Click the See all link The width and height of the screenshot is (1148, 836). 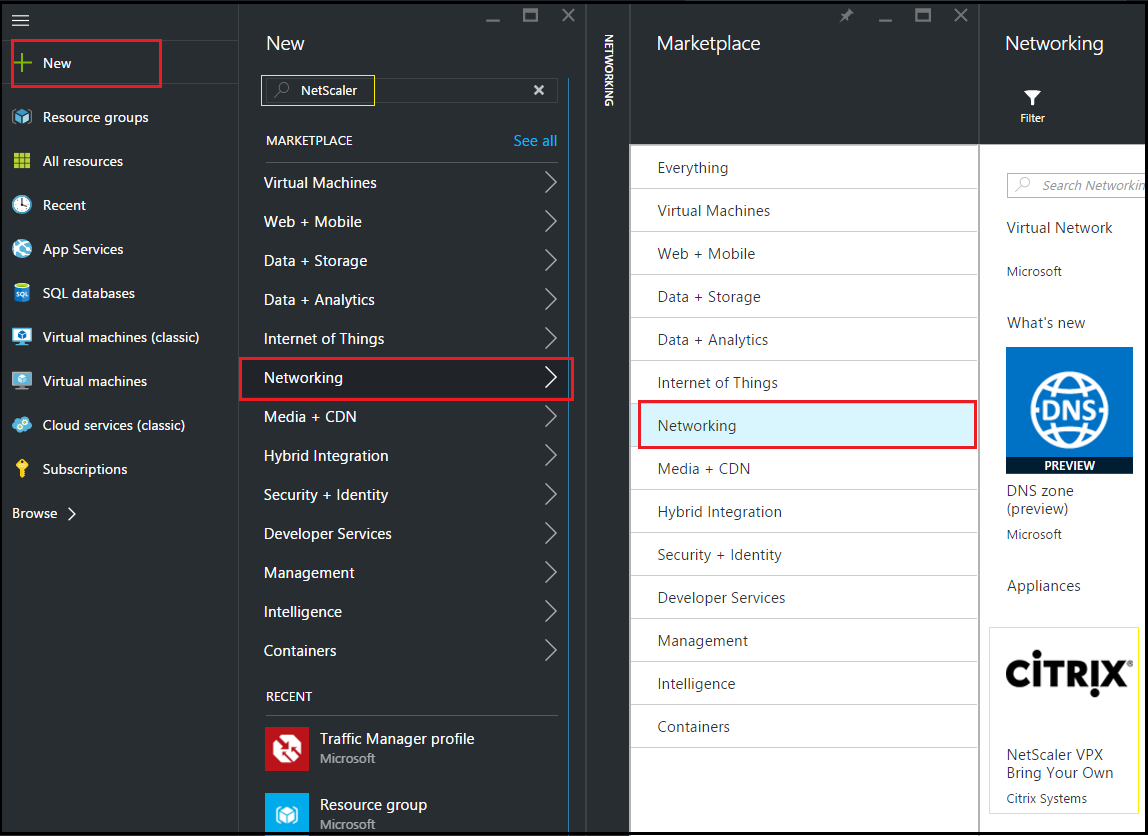[535, 141]
